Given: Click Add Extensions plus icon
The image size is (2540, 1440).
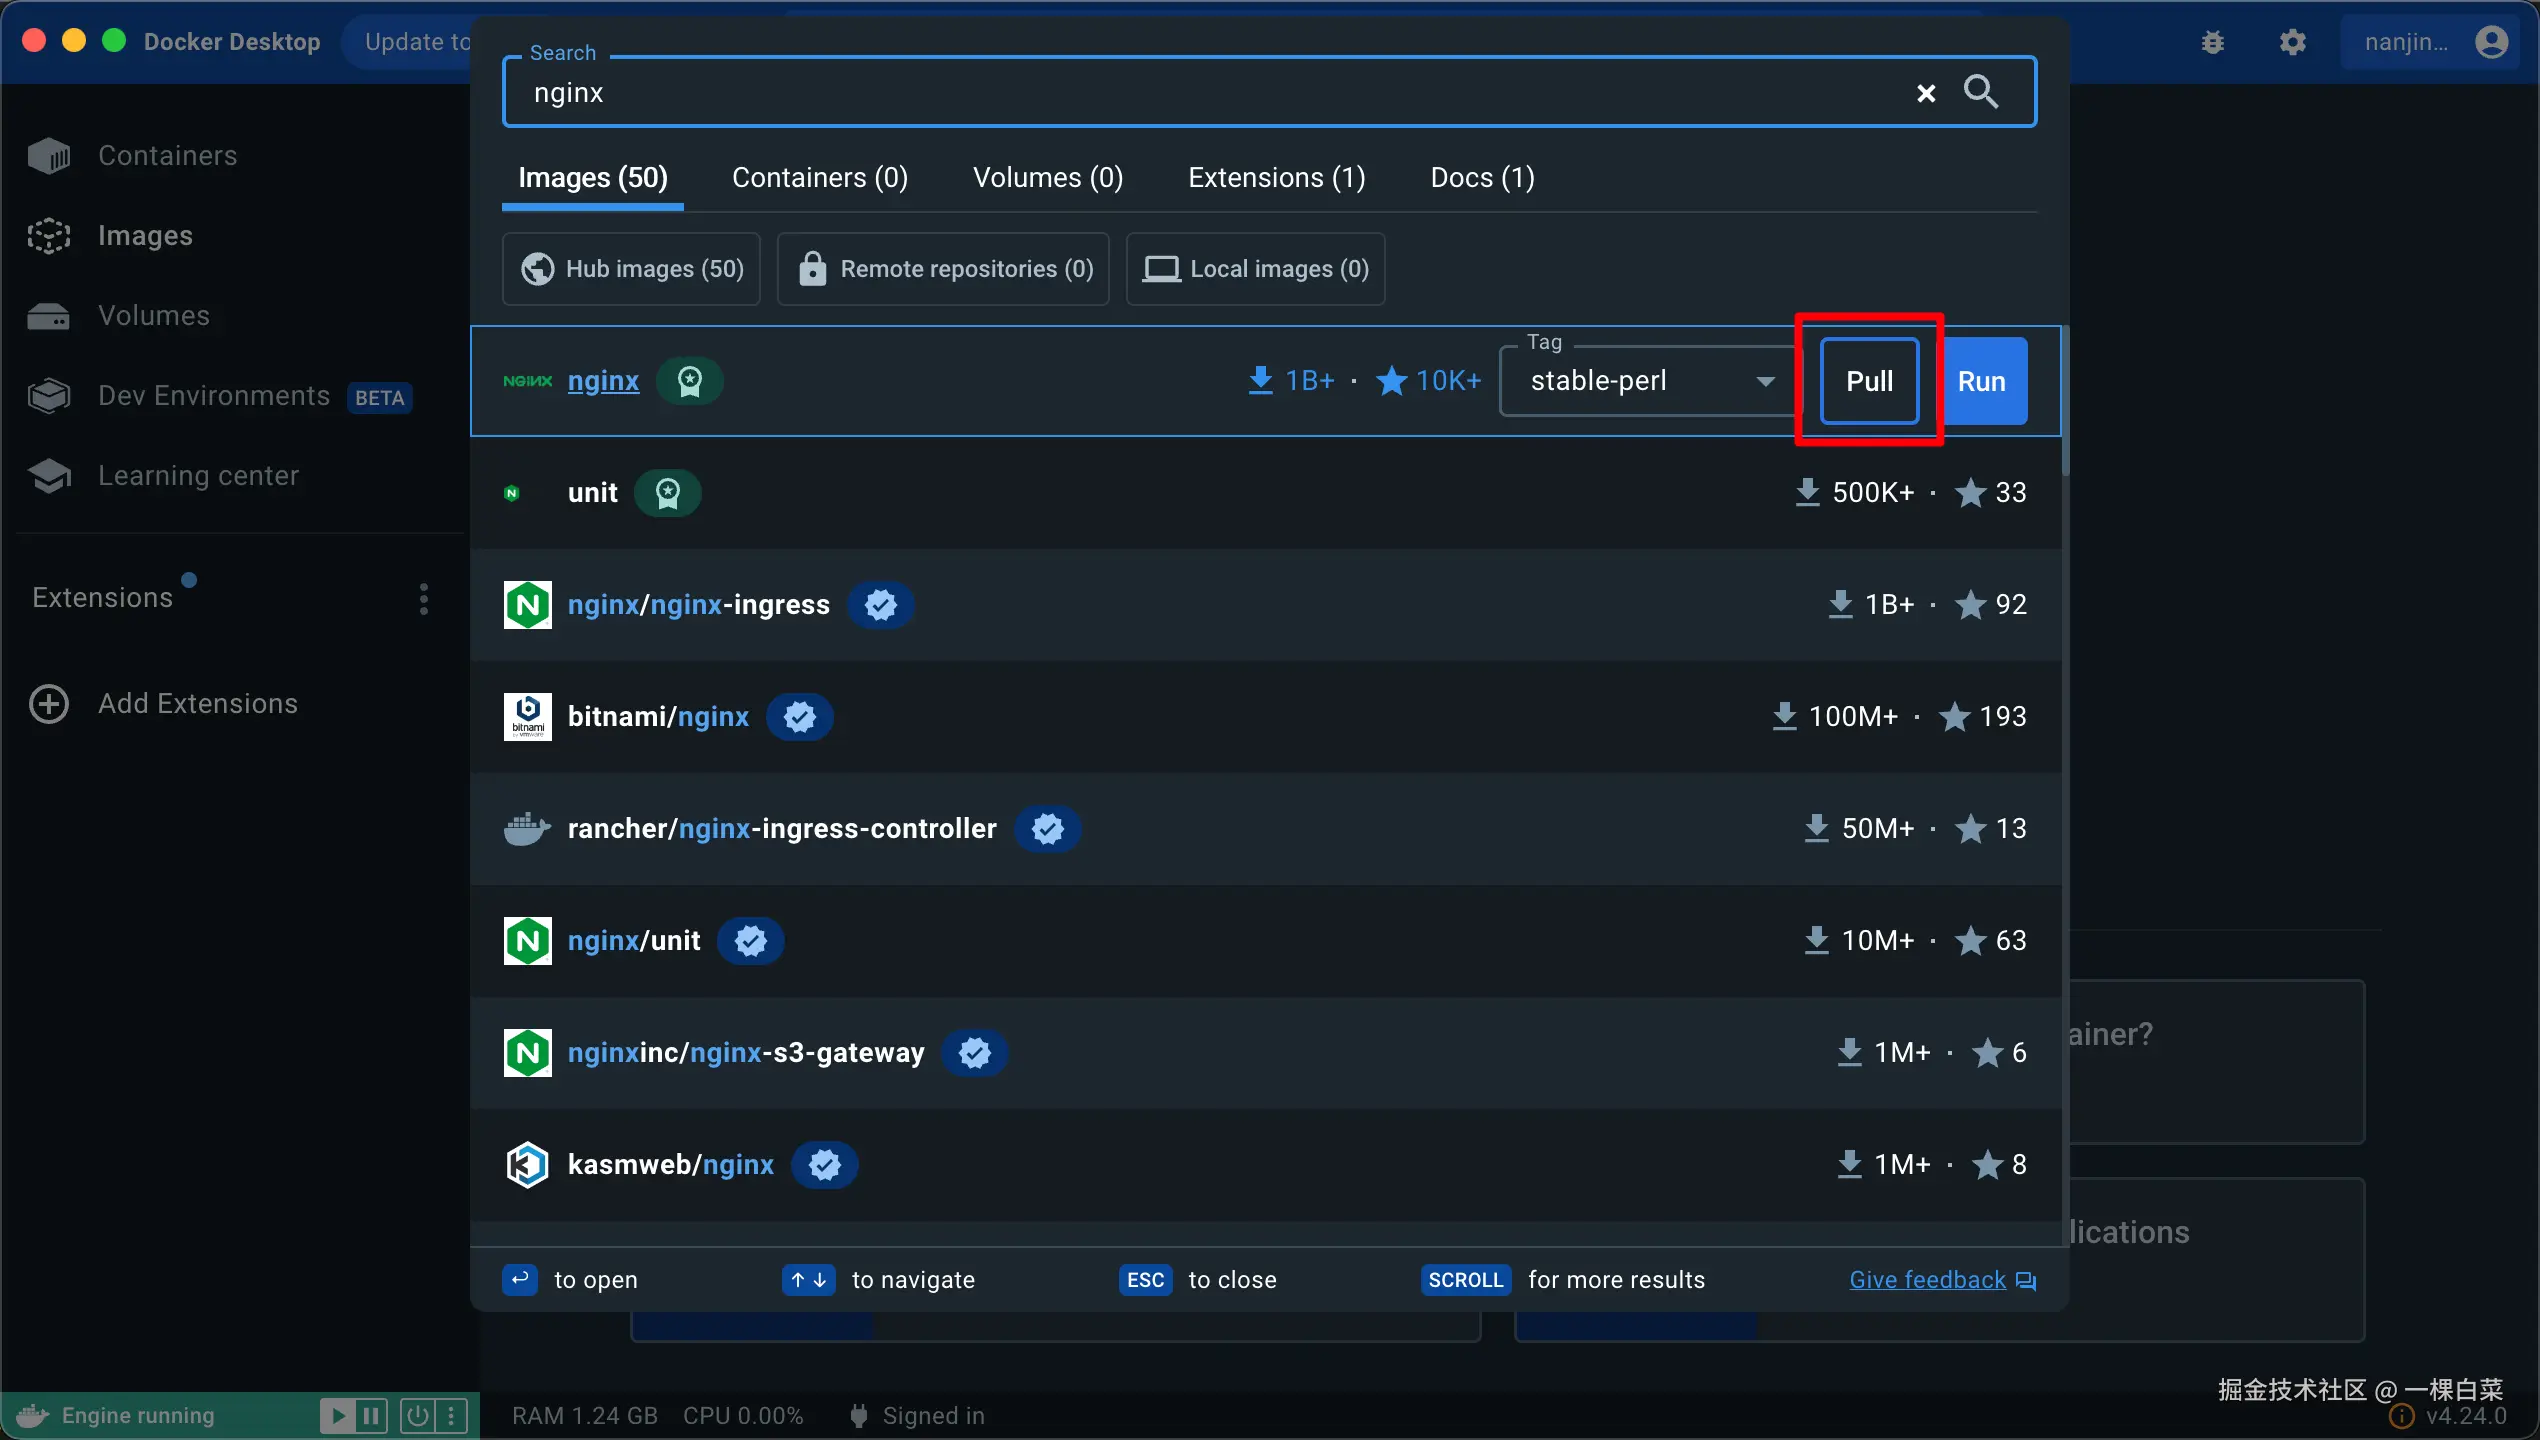Looking at the screenshot, I should coord(49,704).
